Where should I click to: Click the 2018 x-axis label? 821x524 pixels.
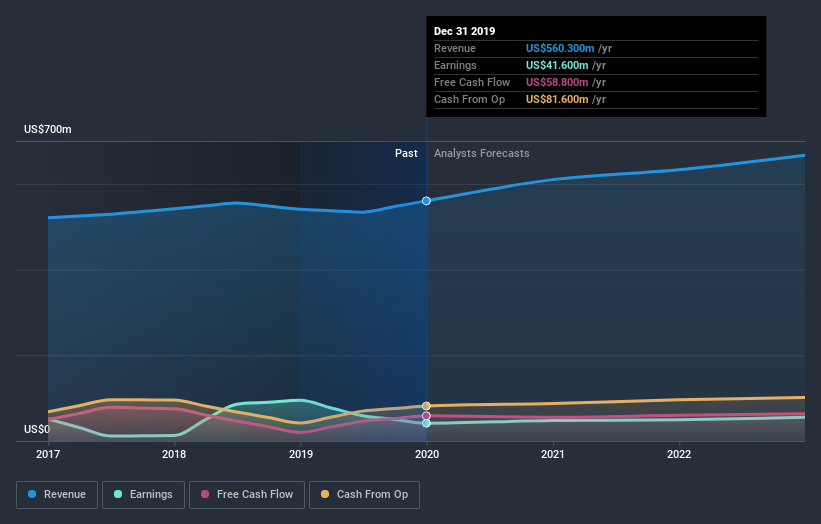174,454
